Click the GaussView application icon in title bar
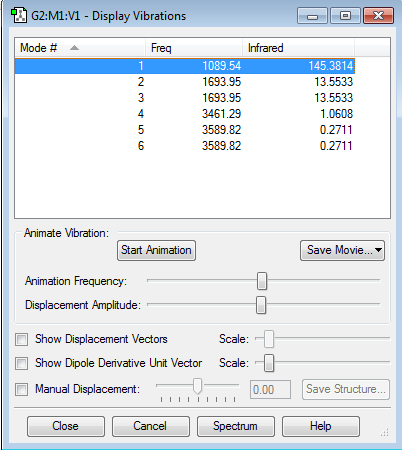The height and width of the screenshot is (450, 402). (19, 16)
